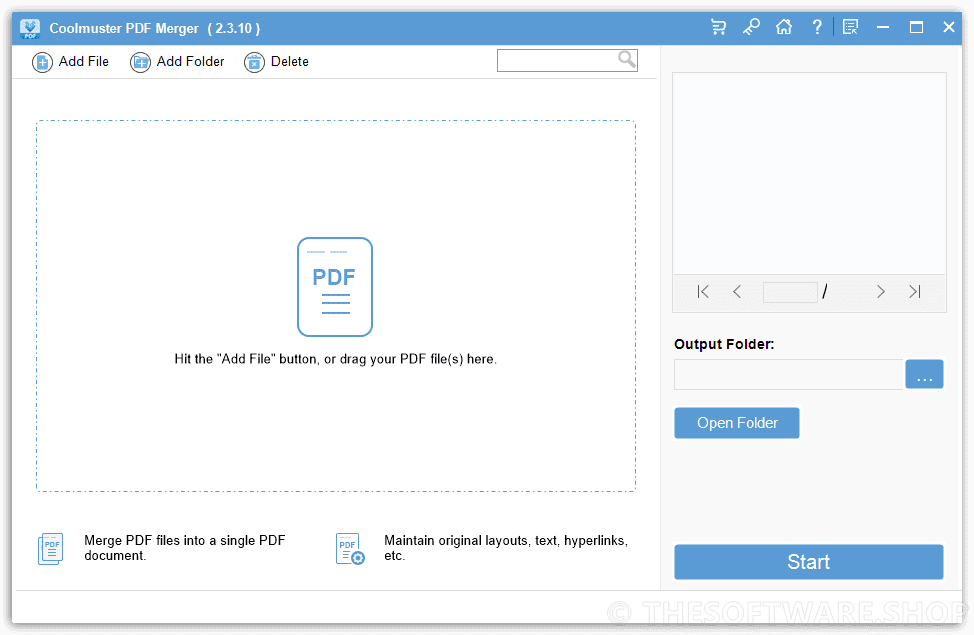Click "Hit the Add File button" hint text

pos(335,359)
